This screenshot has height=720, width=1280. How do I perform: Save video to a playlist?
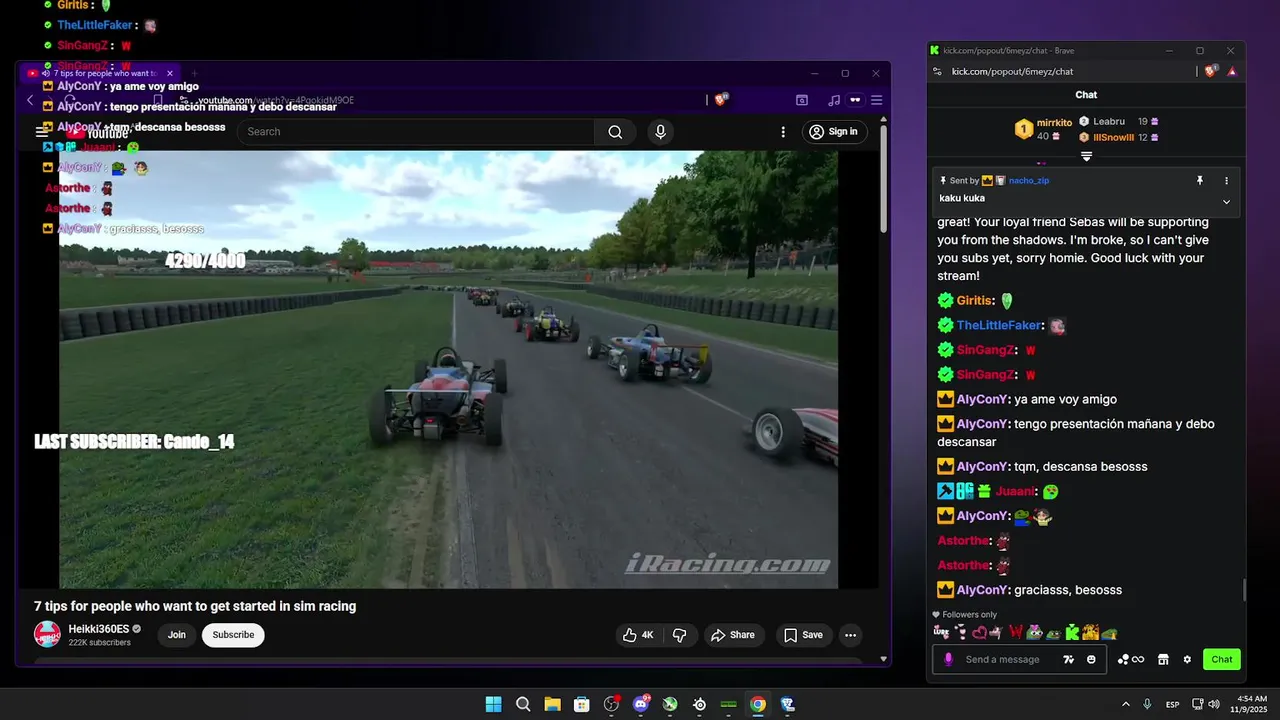pos(803,635)
